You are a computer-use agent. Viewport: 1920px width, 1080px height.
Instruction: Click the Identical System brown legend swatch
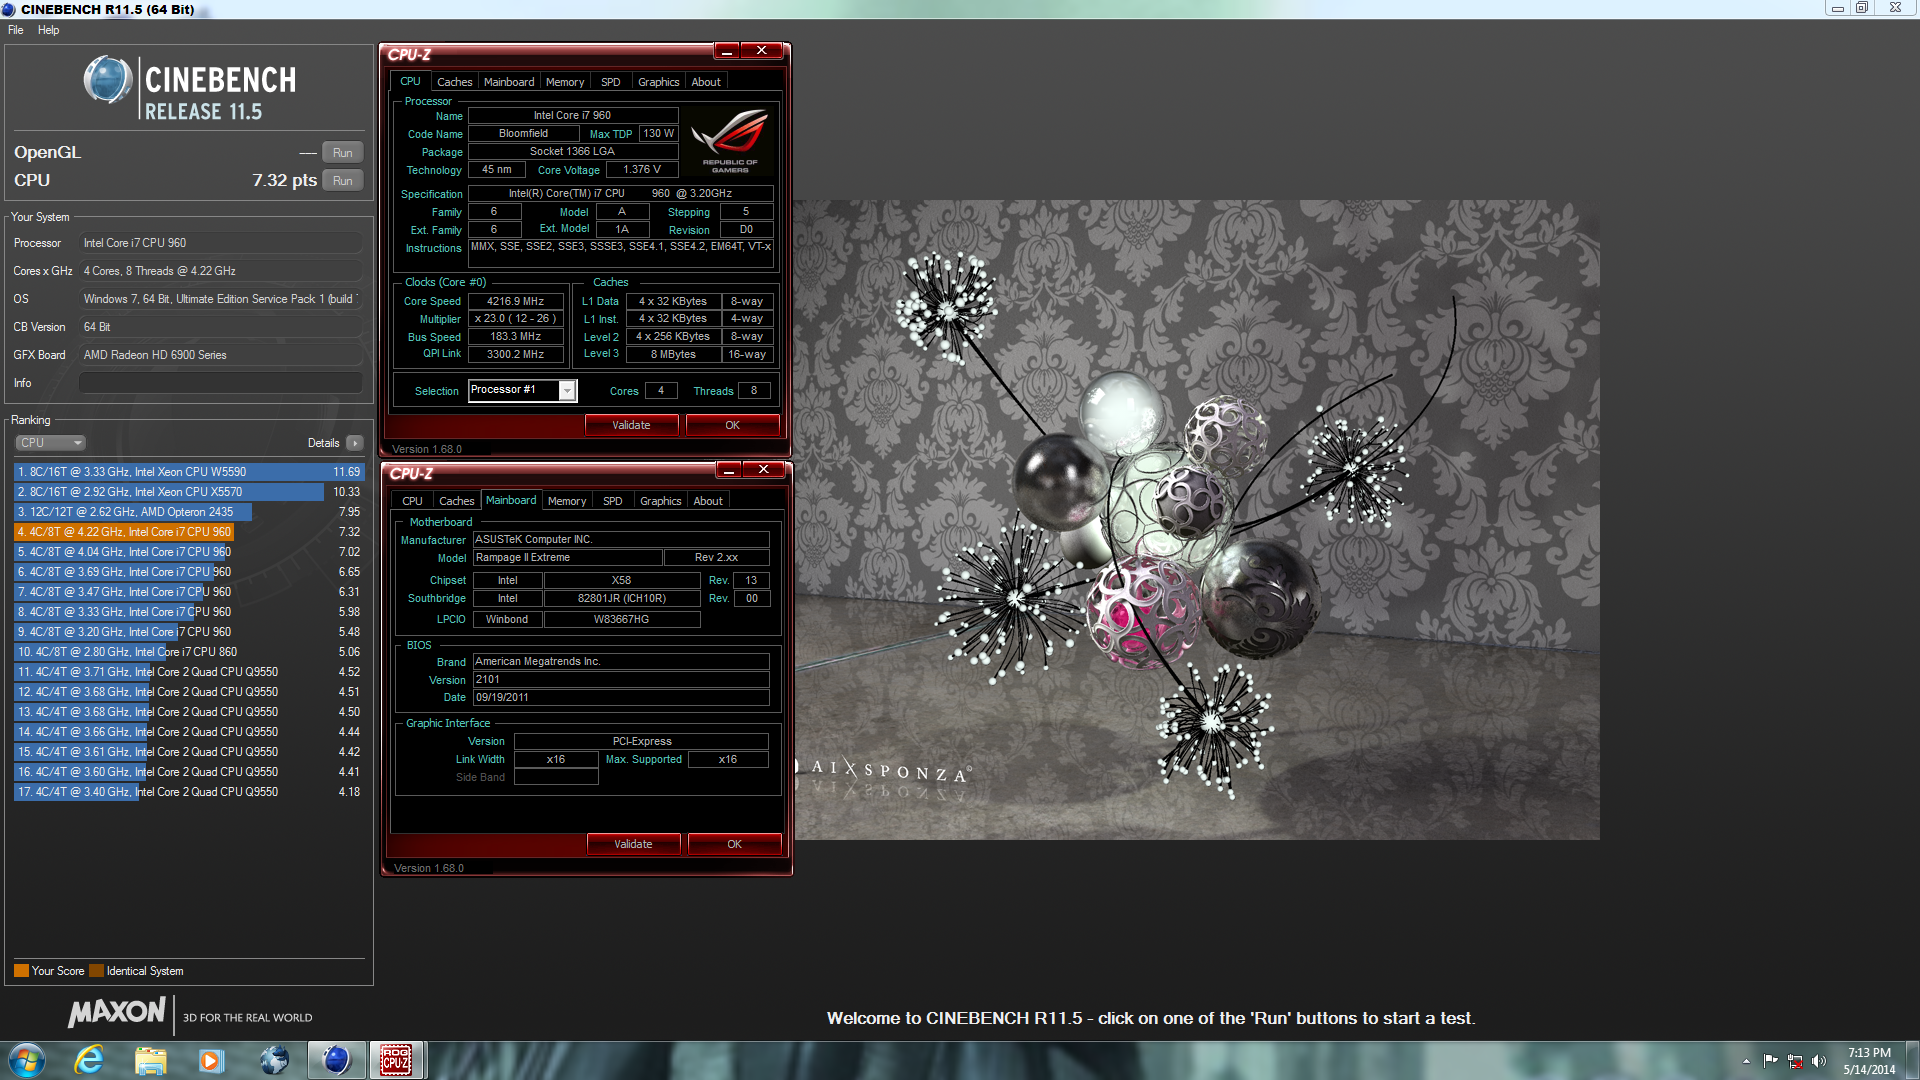tap(96, 970)
